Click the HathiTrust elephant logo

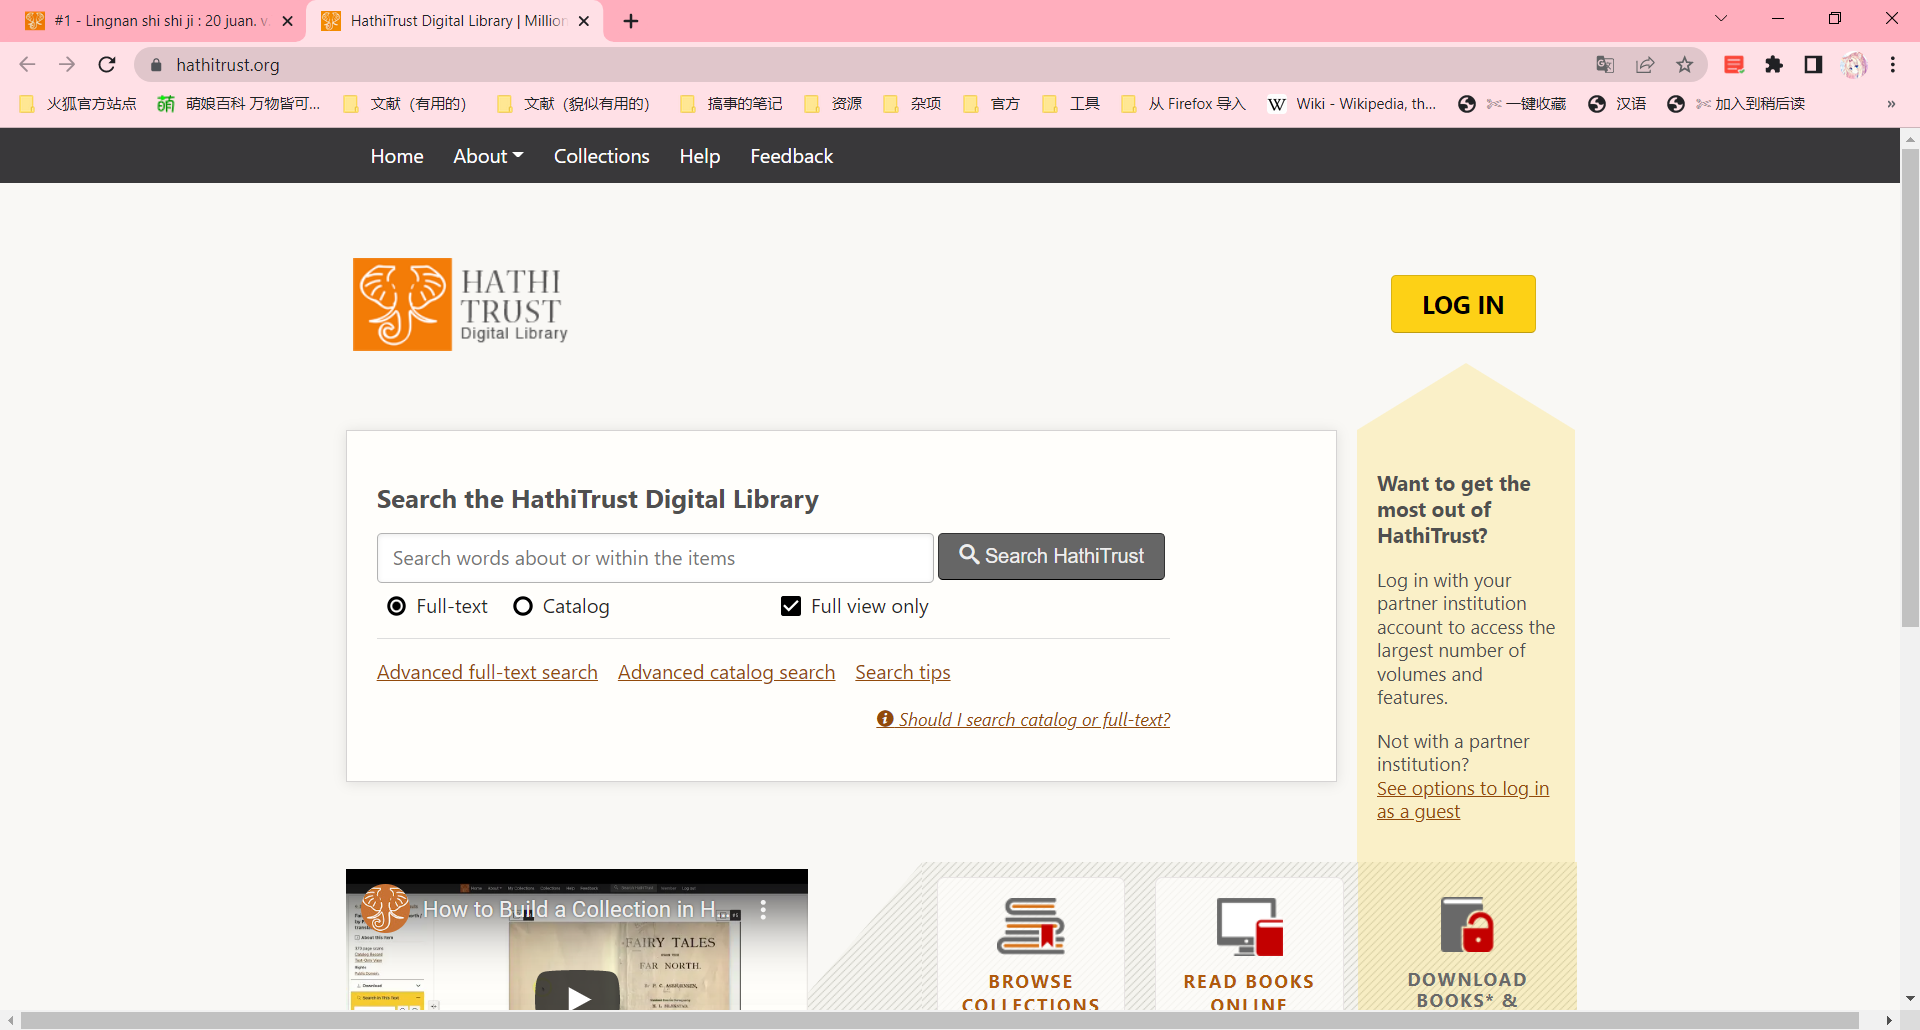[402, 305]
